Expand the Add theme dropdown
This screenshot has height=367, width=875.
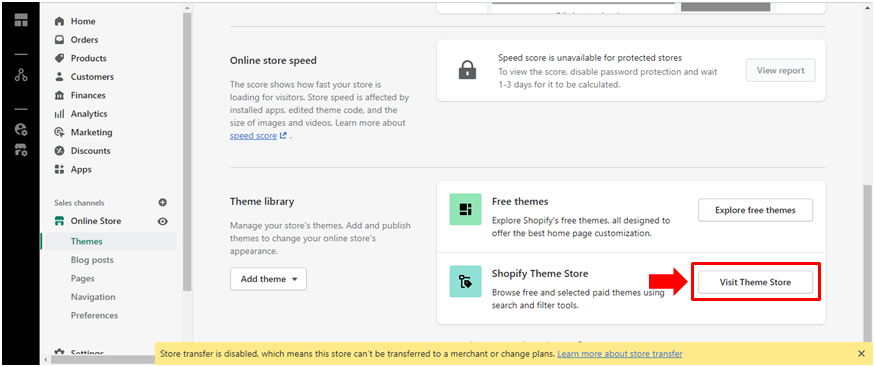268,279
